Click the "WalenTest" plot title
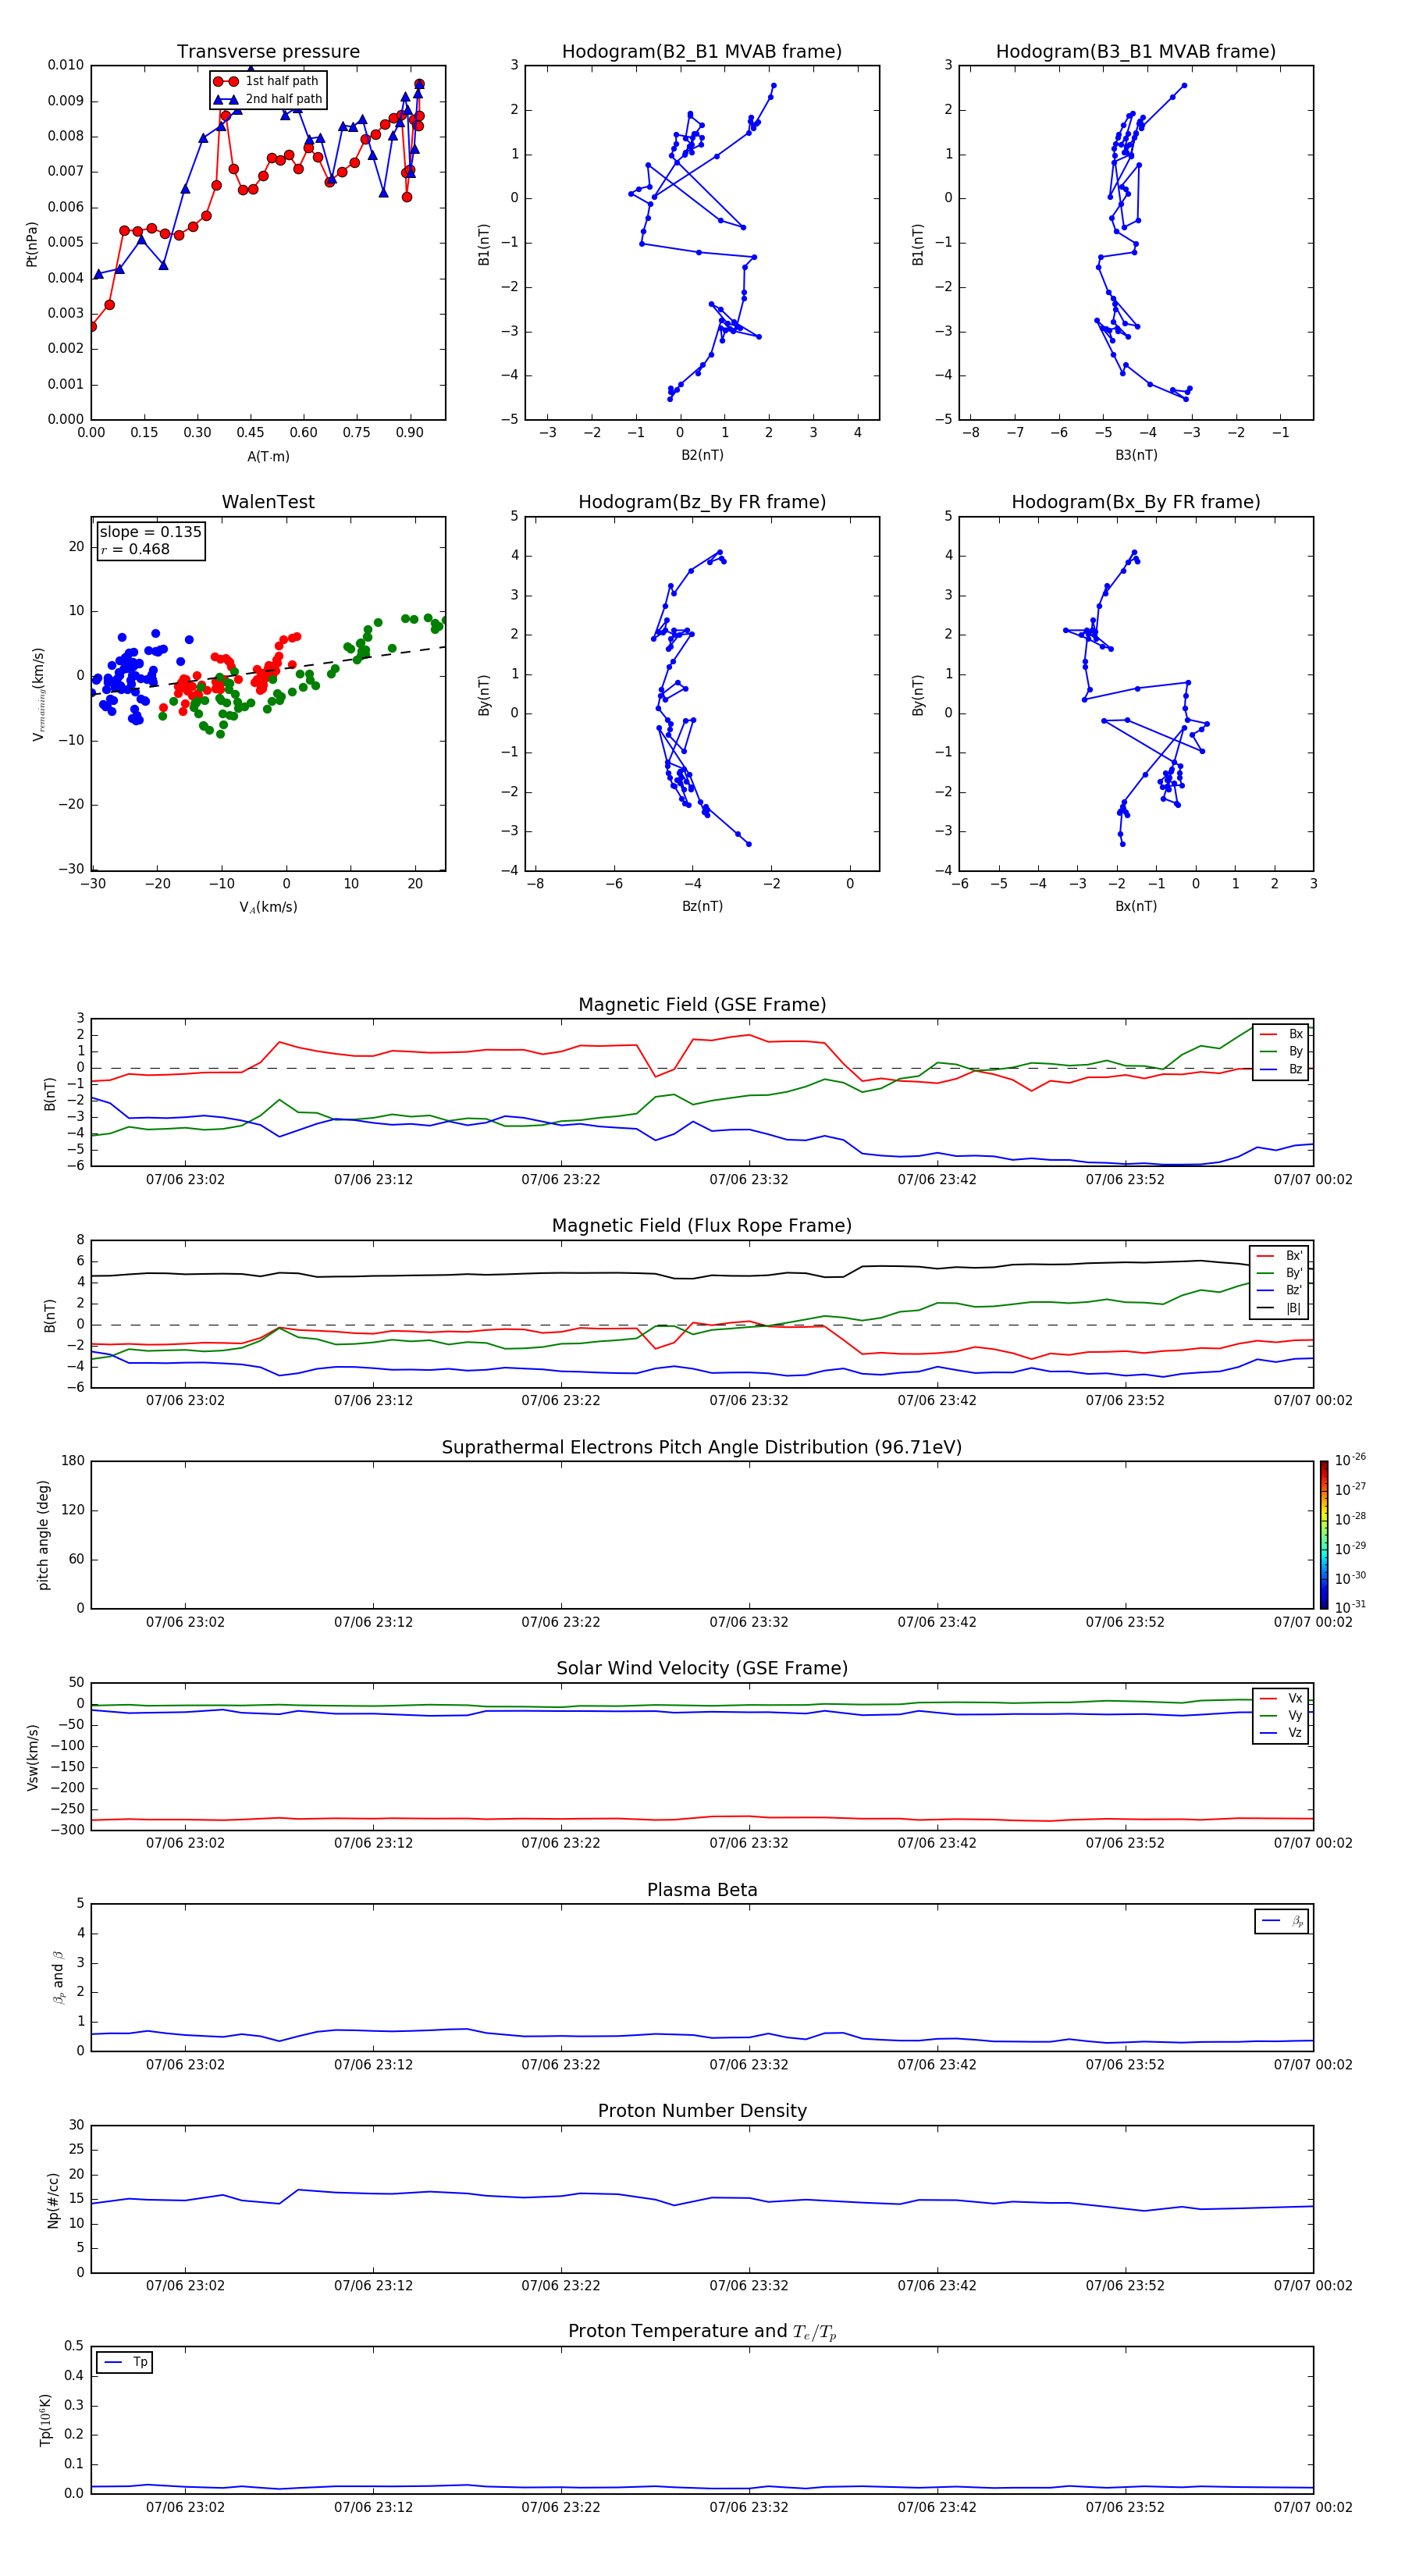1405x2576 pixels. coord(268,502)
